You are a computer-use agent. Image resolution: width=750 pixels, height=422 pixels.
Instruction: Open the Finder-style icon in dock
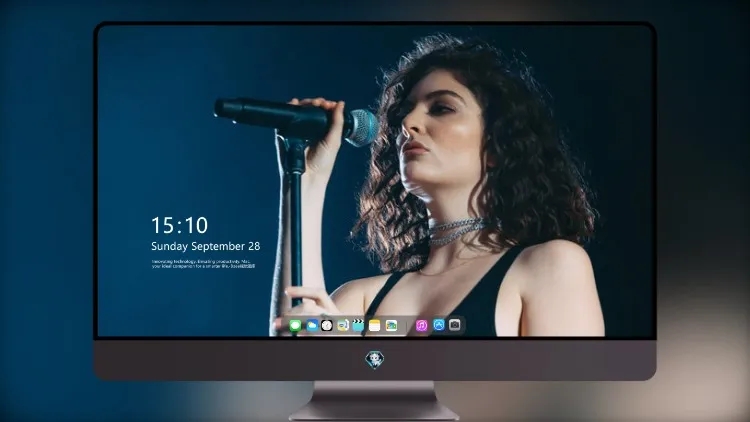[x=342, y=325]
